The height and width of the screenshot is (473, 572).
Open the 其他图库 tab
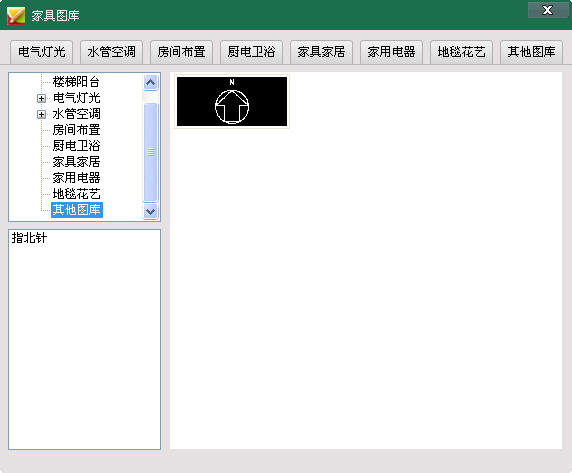(x=532, y=52)
